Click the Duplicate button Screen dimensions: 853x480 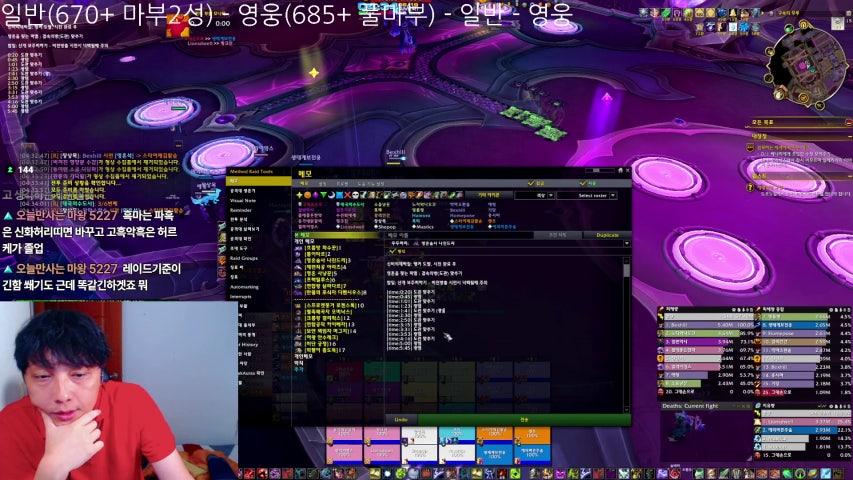tap(608, 235)
